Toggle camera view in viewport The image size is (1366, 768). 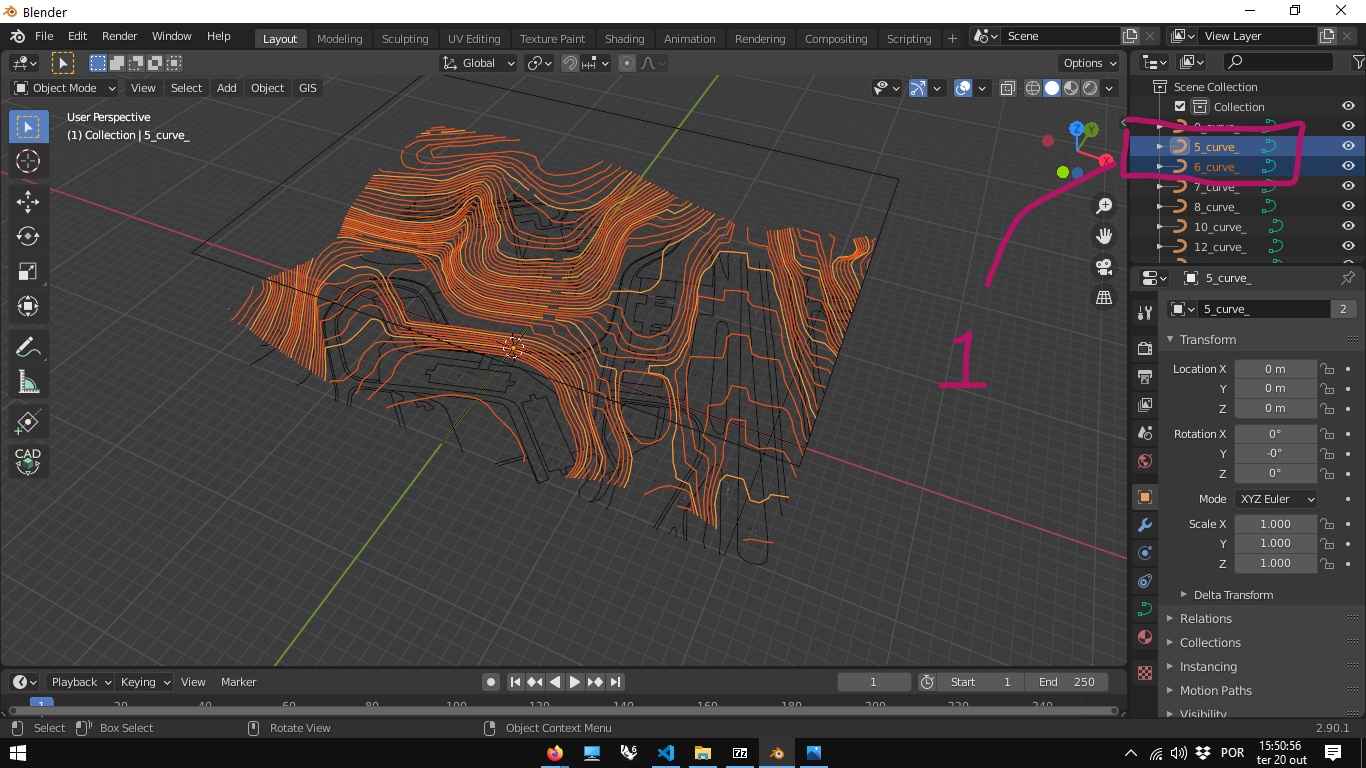click(1104, 267)
